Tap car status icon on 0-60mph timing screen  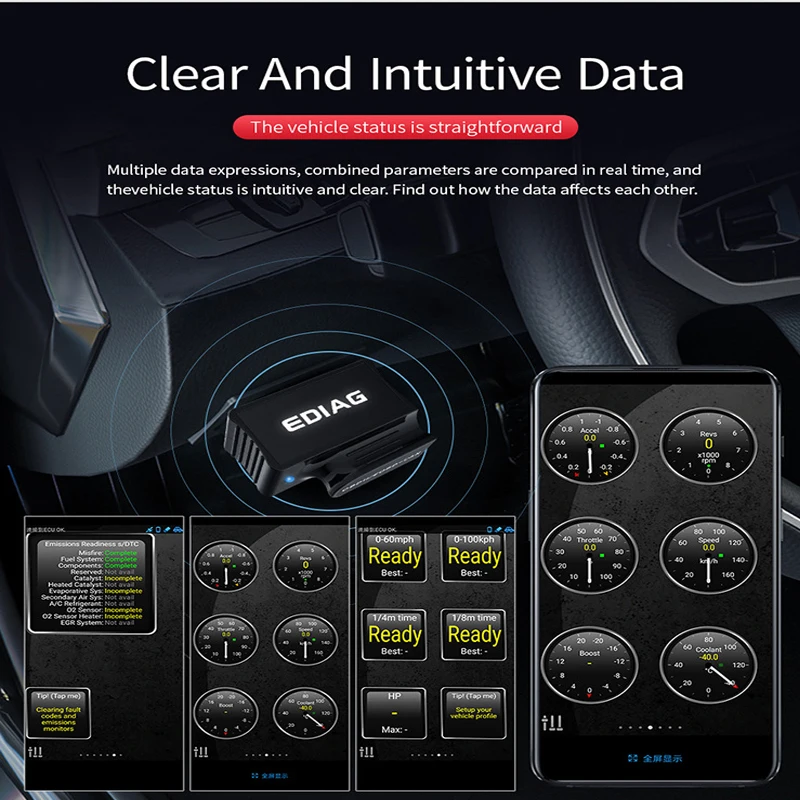509,530
